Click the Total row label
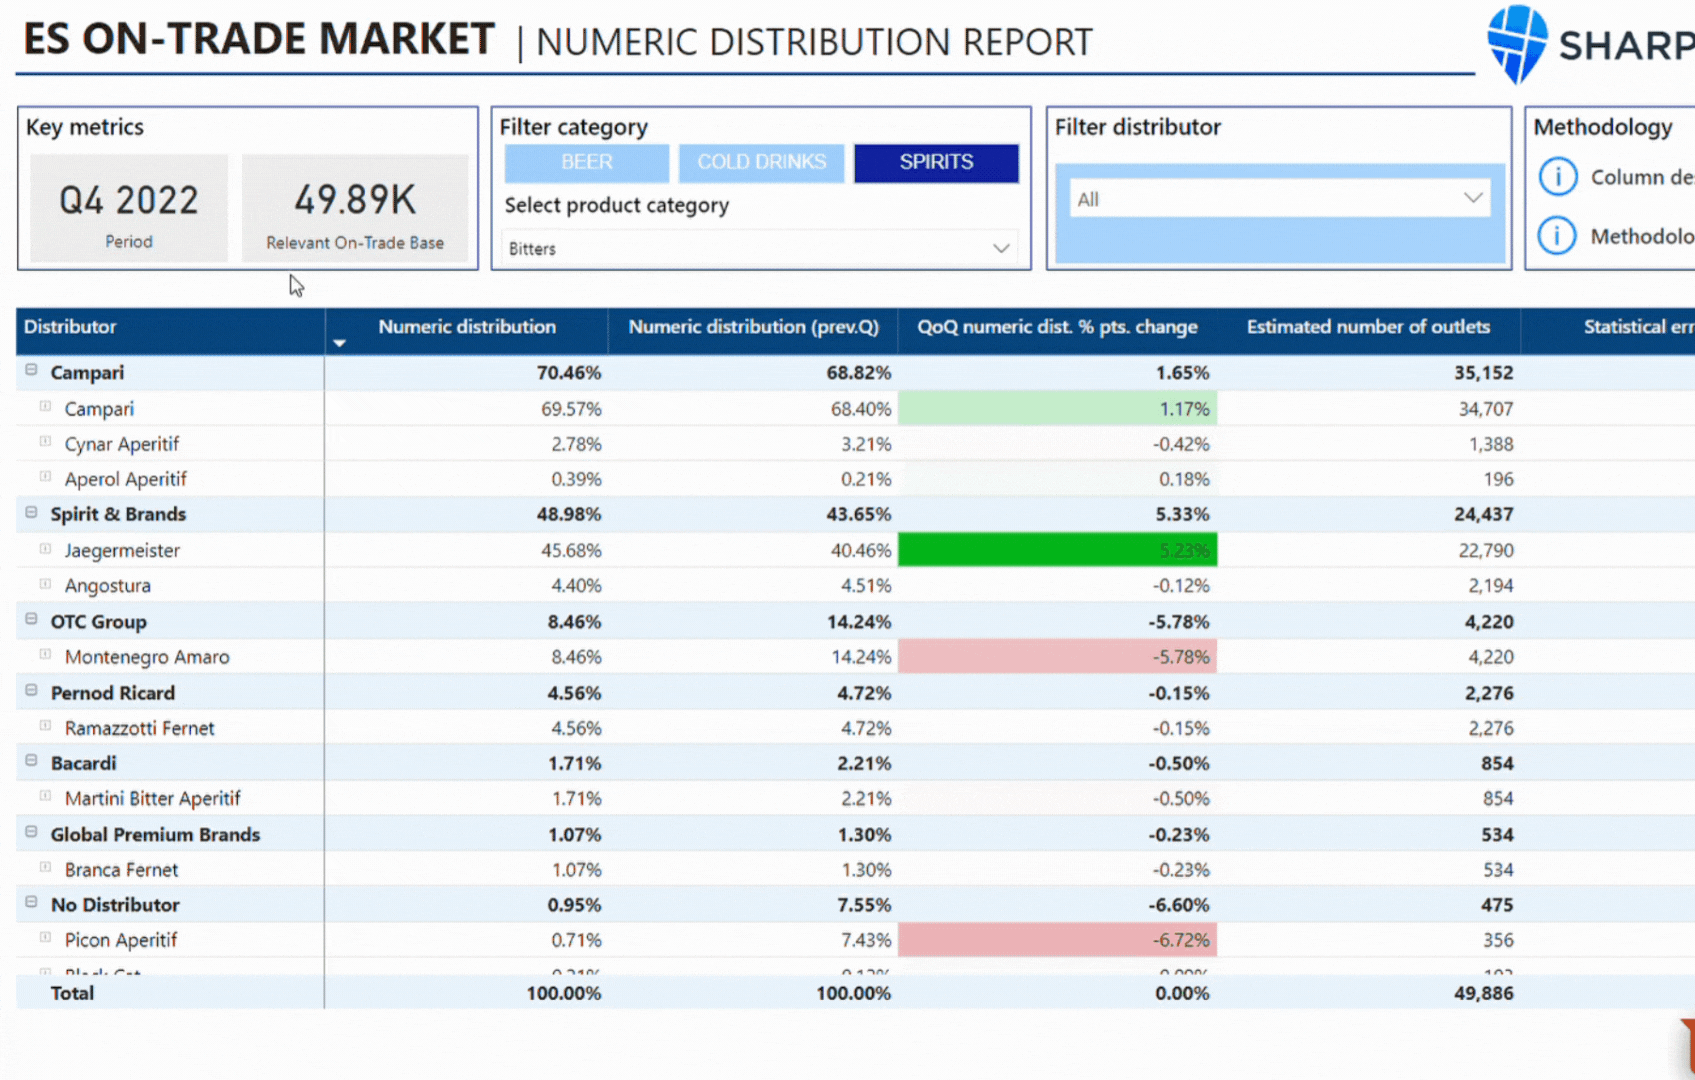The image size is (1695, 1080). click(72, 993)
